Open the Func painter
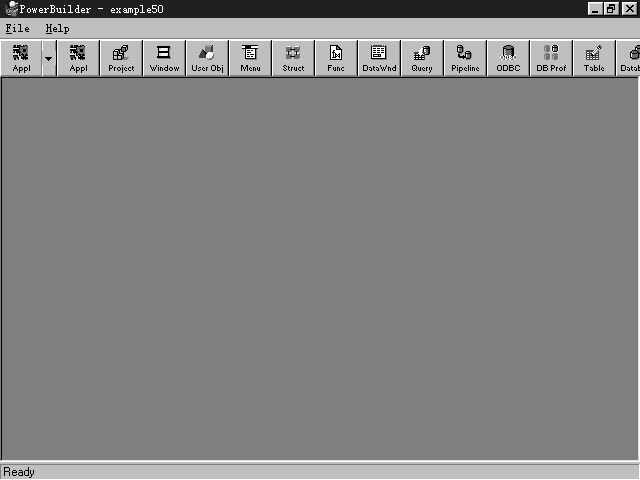Screen dimensions: 640x480 click(336, 58)
